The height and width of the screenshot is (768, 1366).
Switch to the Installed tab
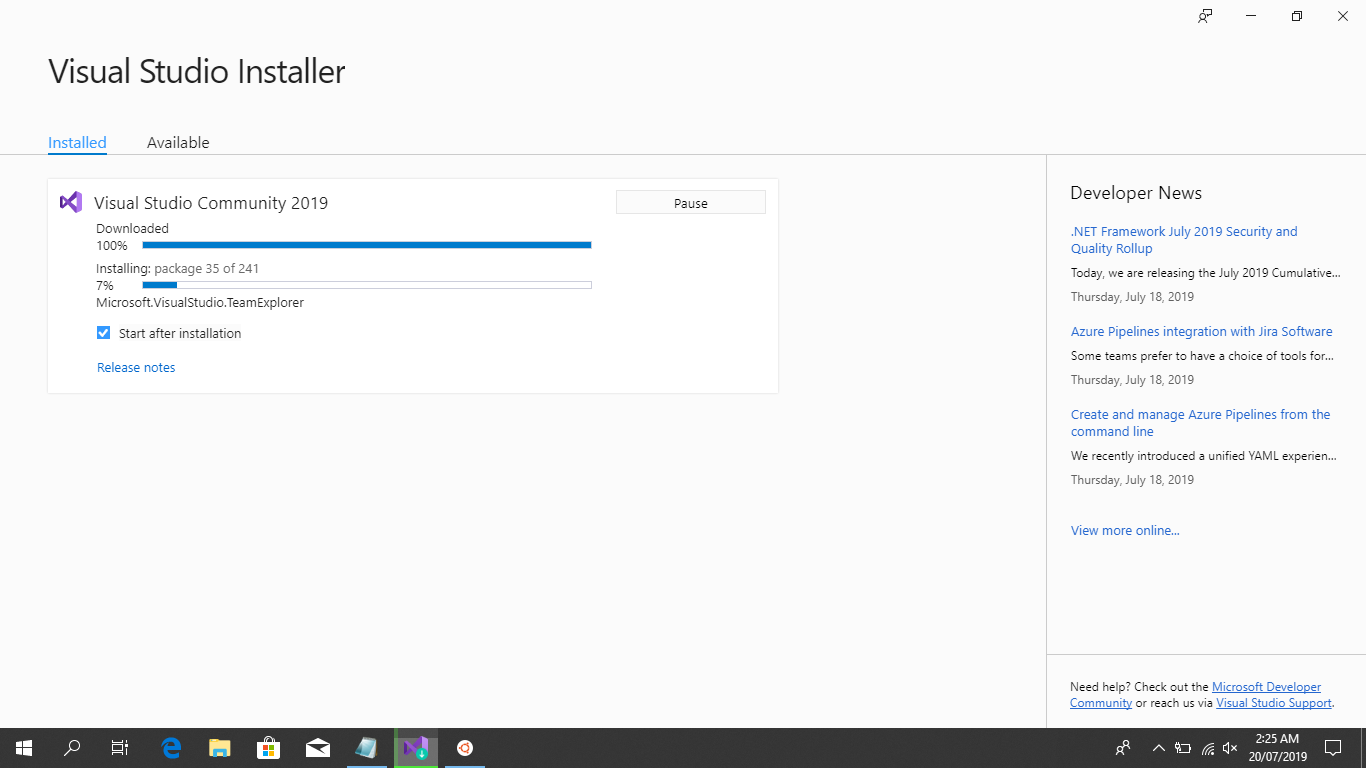(x=77, y=142)
